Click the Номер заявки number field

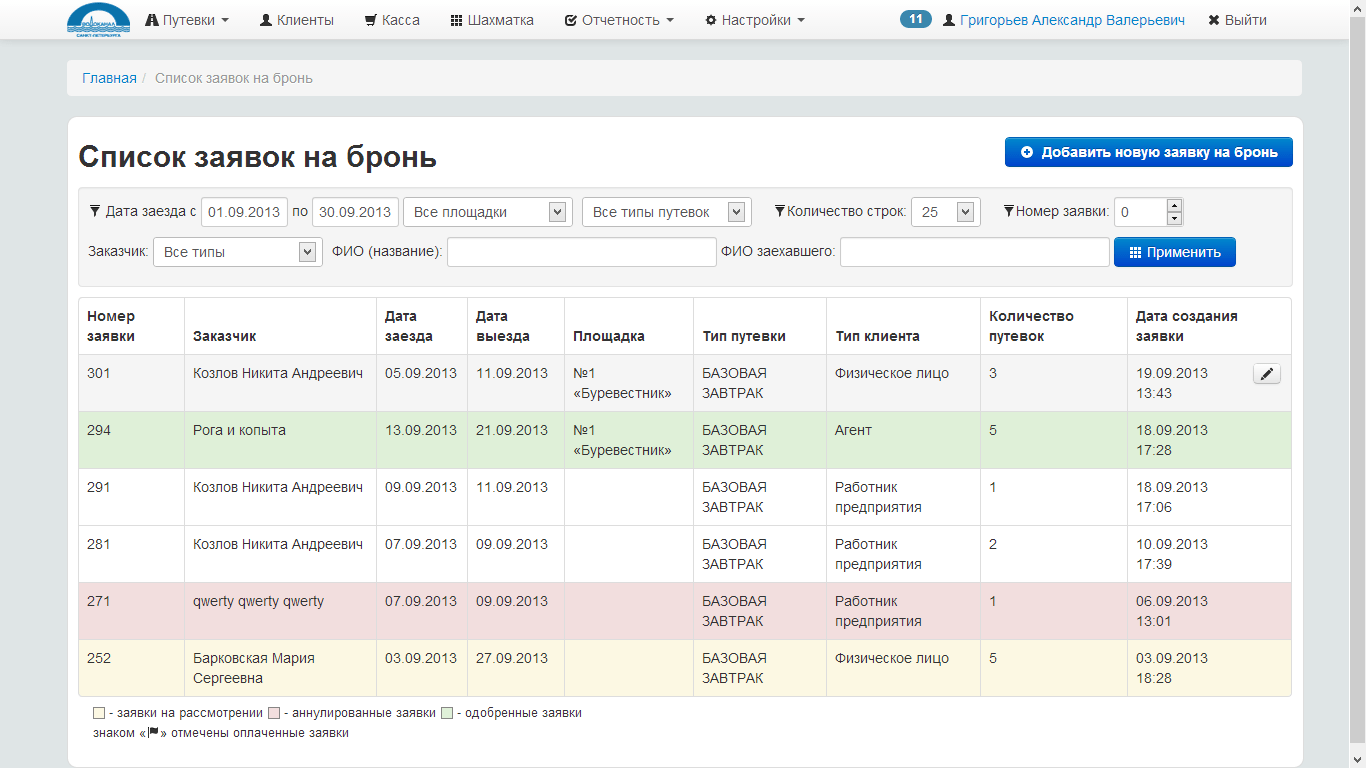click(1140, 212)
